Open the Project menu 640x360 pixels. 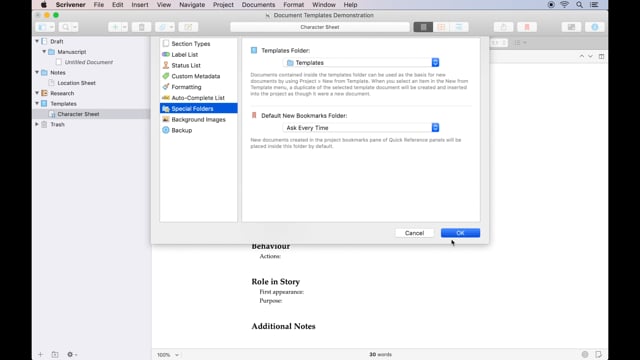[223, 5]
